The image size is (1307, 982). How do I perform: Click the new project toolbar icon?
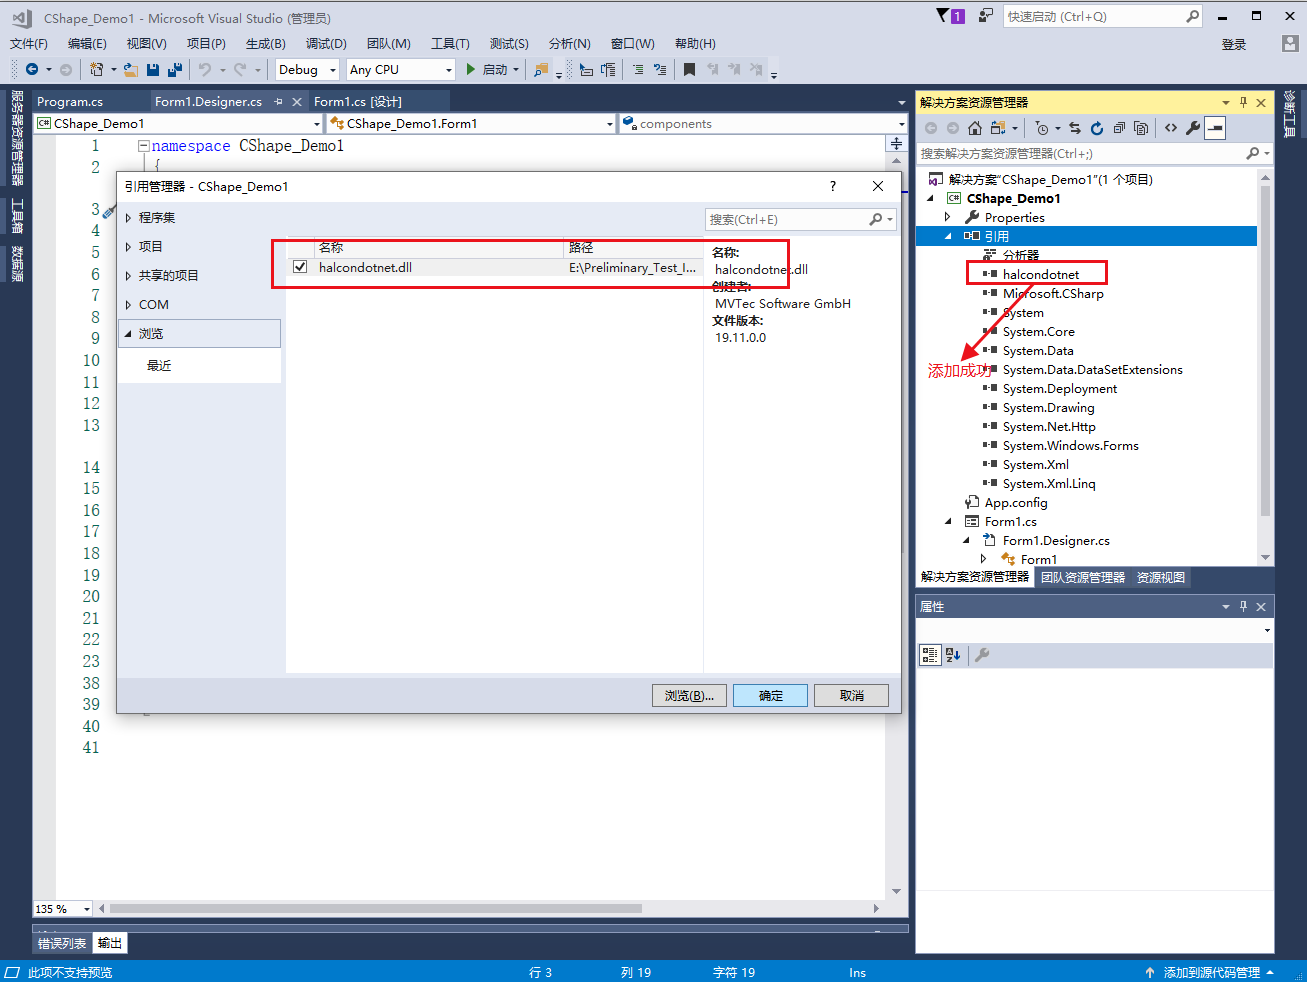coord(96,70)
